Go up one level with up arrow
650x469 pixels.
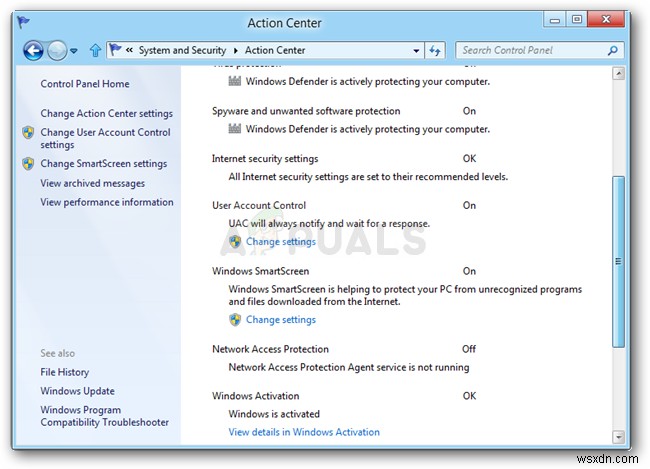[x=95, y=51]
